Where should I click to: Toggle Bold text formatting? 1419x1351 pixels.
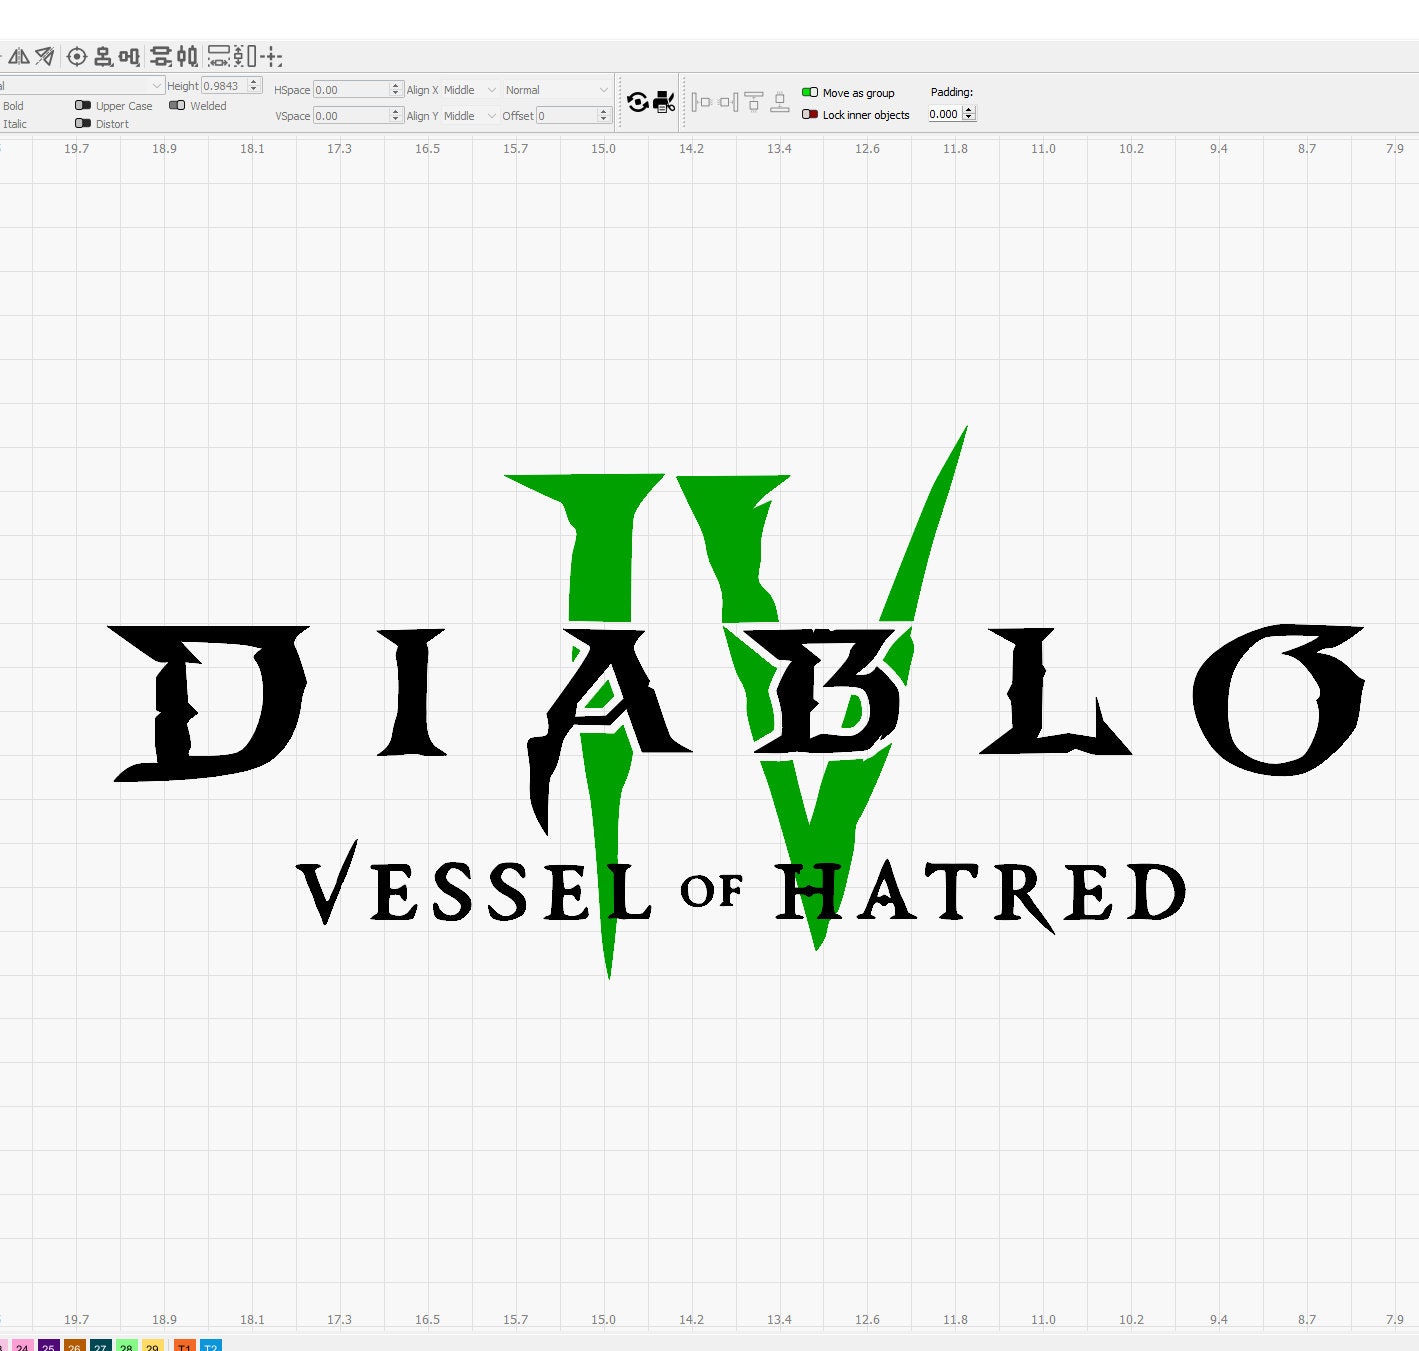click(13, 106)
